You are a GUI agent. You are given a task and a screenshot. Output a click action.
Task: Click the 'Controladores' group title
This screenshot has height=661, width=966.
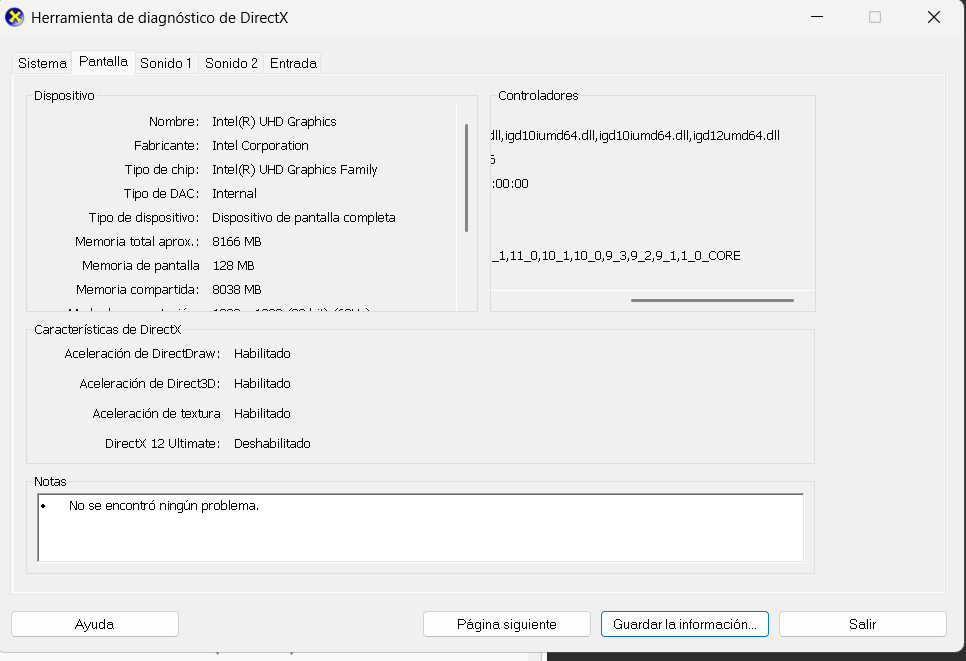538,95
